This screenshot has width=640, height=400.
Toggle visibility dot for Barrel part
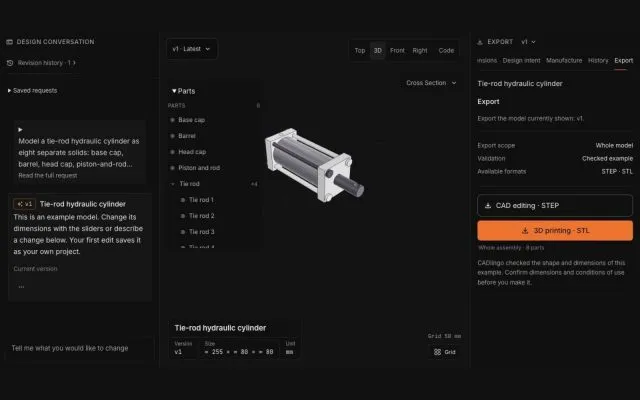pos(172,136)
